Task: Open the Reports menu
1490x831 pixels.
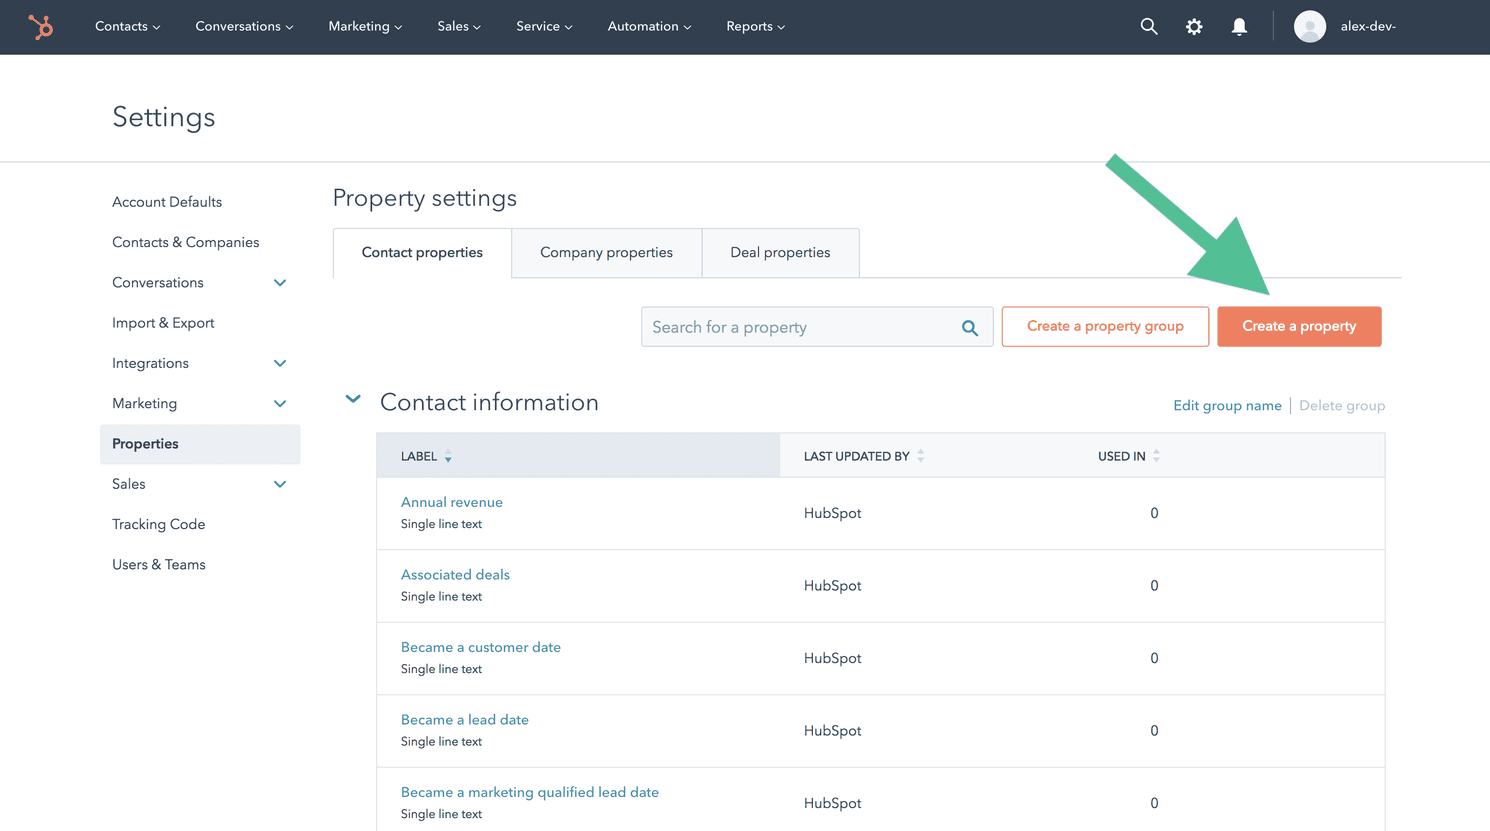Action: tap(755, 27)
